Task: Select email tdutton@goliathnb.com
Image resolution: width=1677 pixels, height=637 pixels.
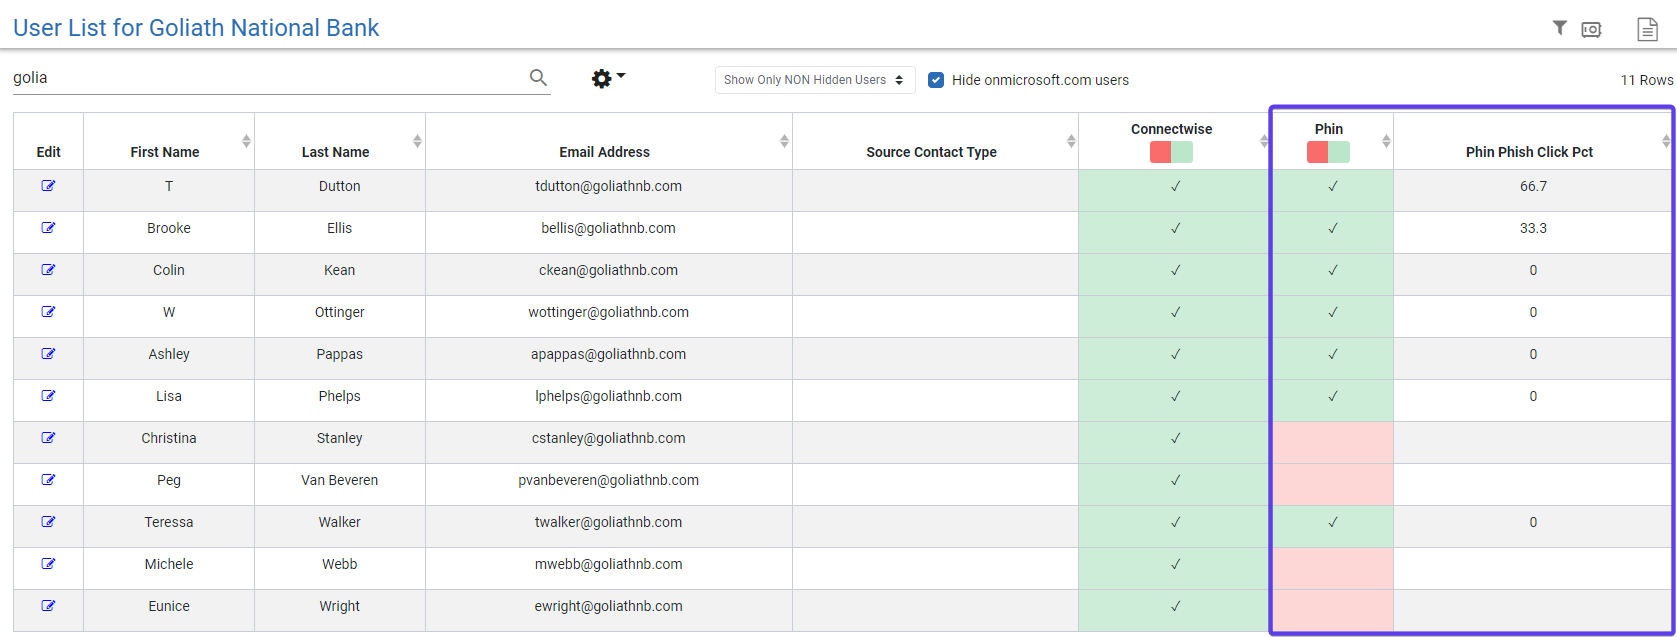Action: (609, 186)
